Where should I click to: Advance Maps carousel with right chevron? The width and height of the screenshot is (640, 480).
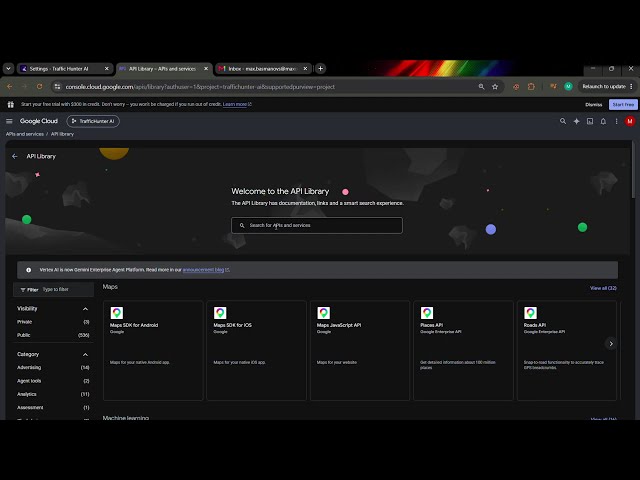pyautogui.click(x=611, y=344)
